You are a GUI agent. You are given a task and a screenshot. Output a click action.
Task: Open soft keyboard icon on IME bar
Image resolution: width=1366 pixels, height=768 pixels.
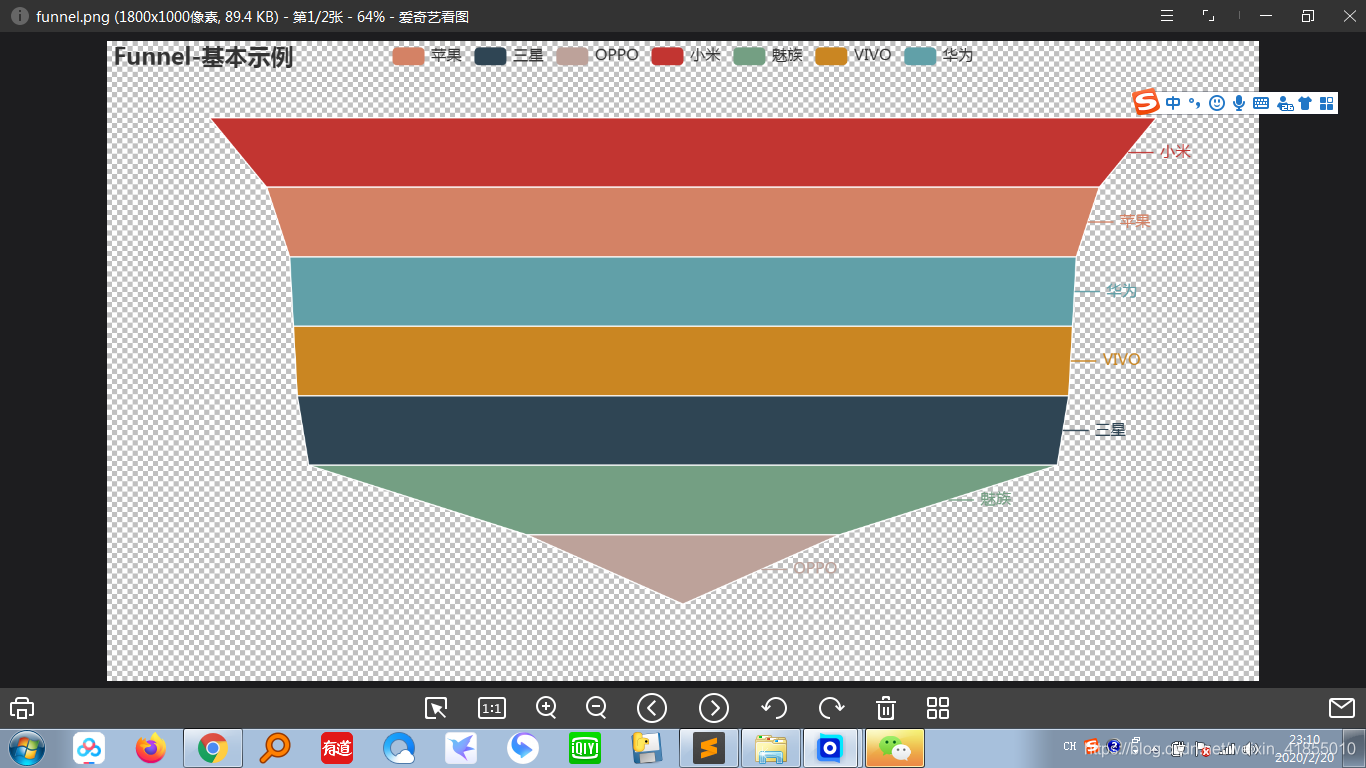1261,103
